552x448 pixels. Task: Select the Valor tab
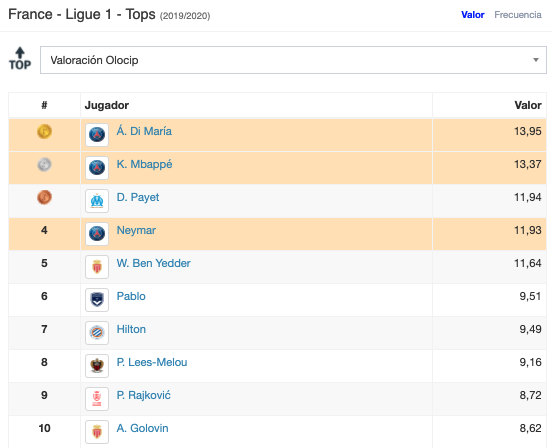[473, 15]
